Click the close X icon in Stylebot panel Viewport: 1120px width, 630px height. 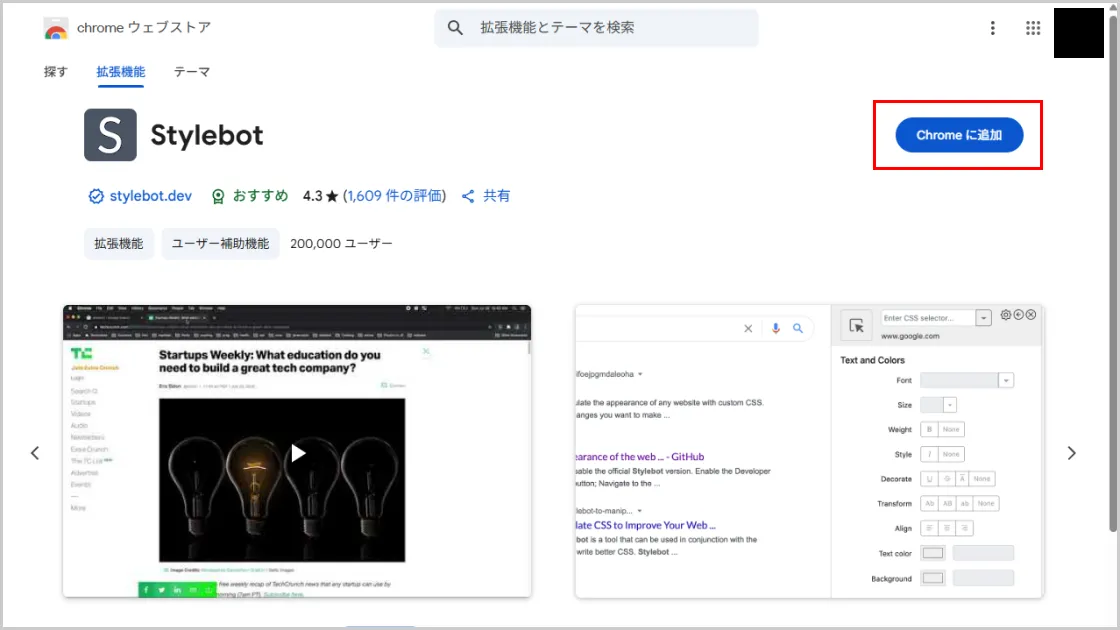coord(1031,315)
